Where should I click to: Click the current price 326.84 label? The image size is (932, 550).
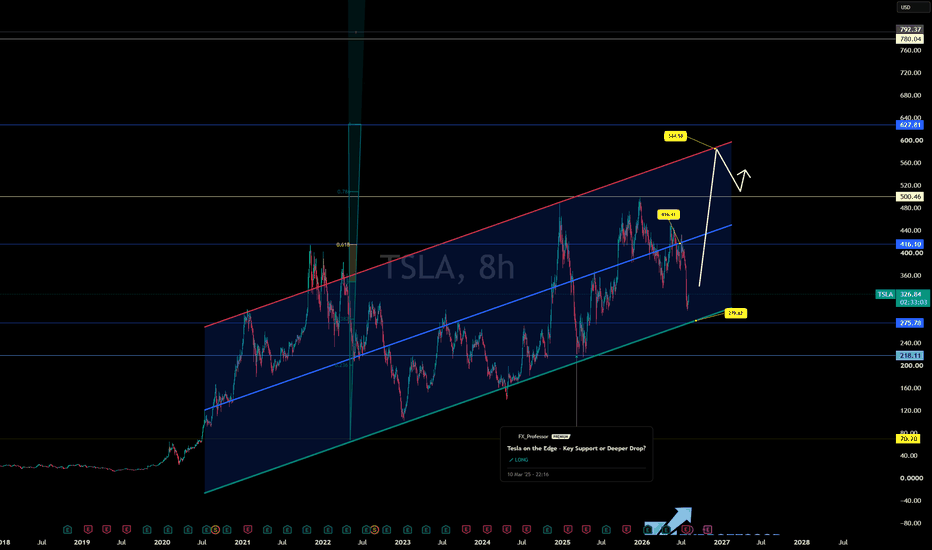click(x=910, y=294)
